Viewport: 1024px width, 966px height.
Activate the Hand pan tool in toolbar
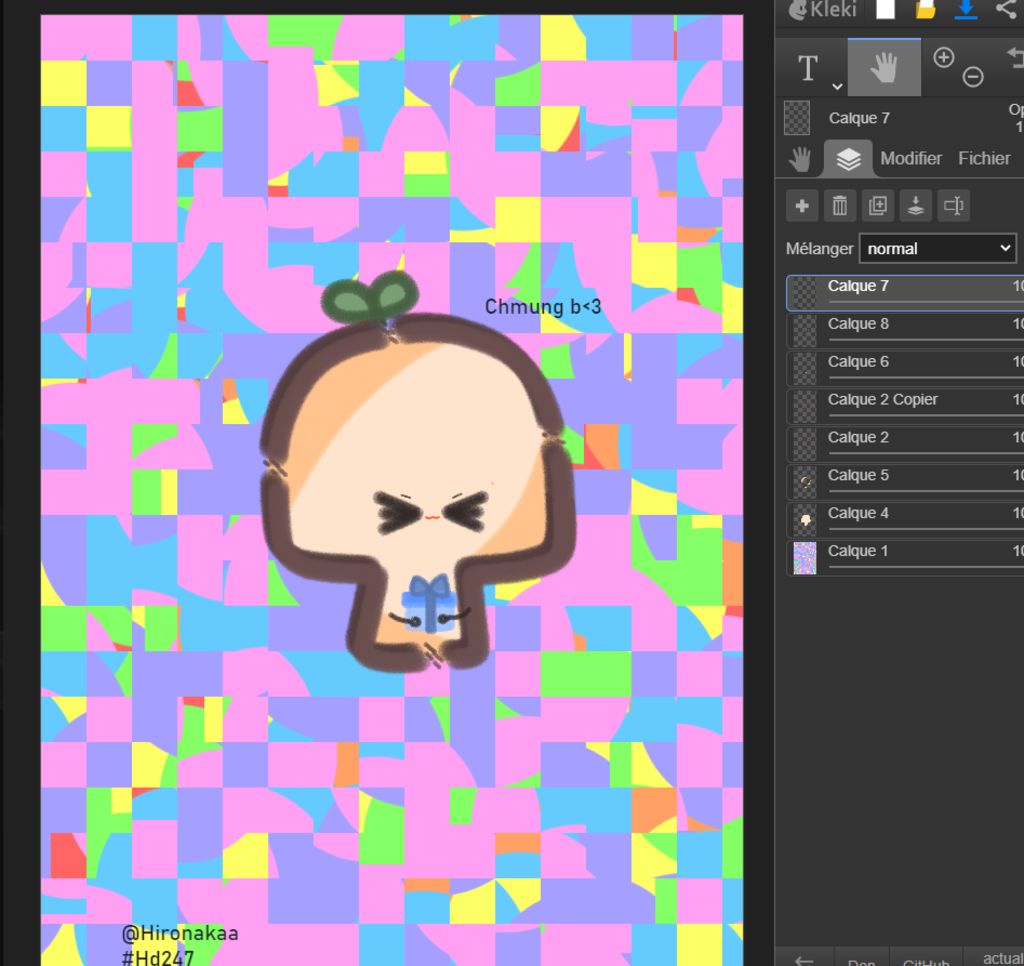884,68
